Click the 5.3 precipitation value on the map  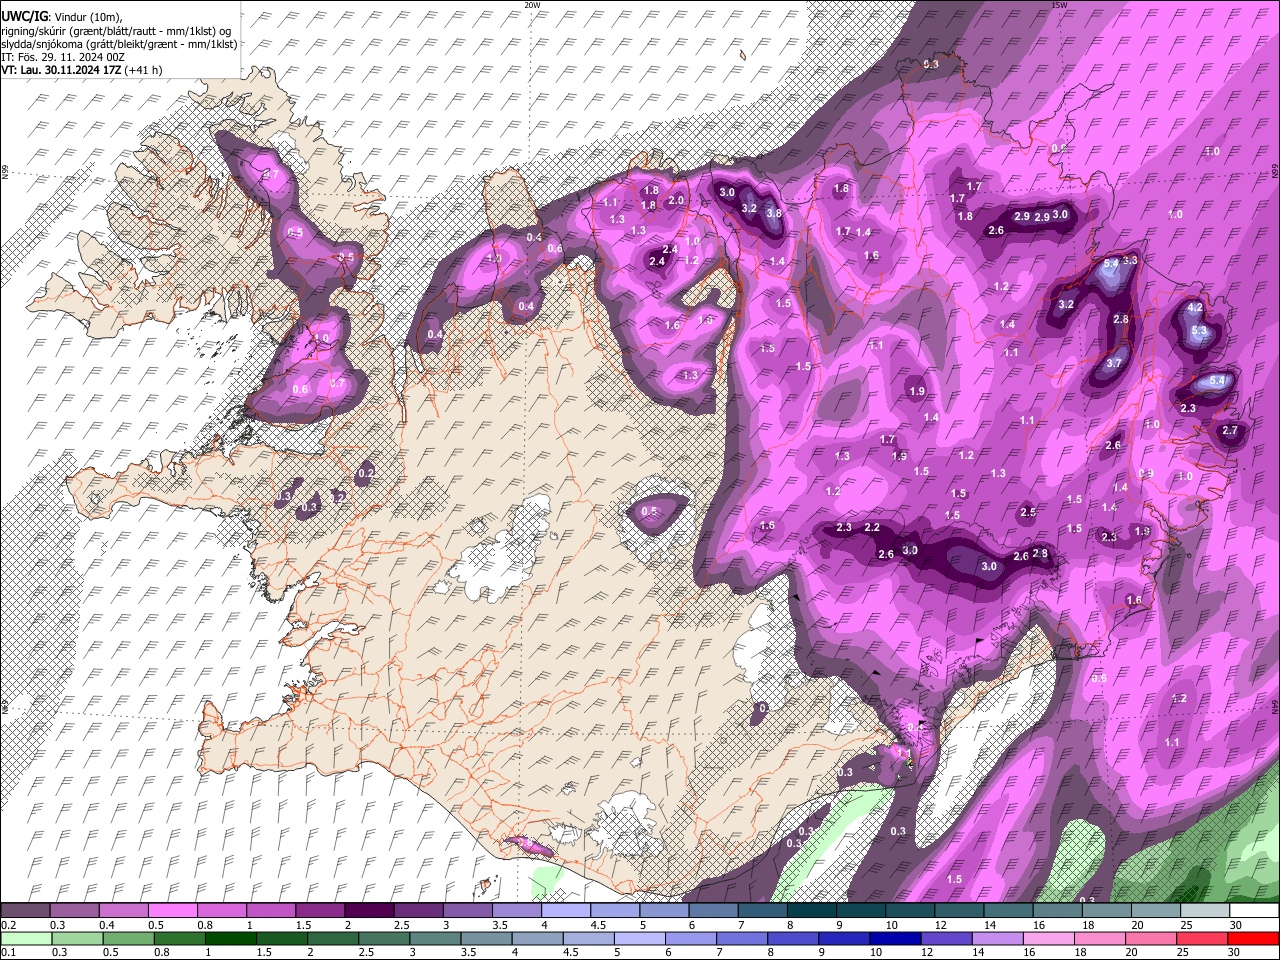pos(1200,330)
